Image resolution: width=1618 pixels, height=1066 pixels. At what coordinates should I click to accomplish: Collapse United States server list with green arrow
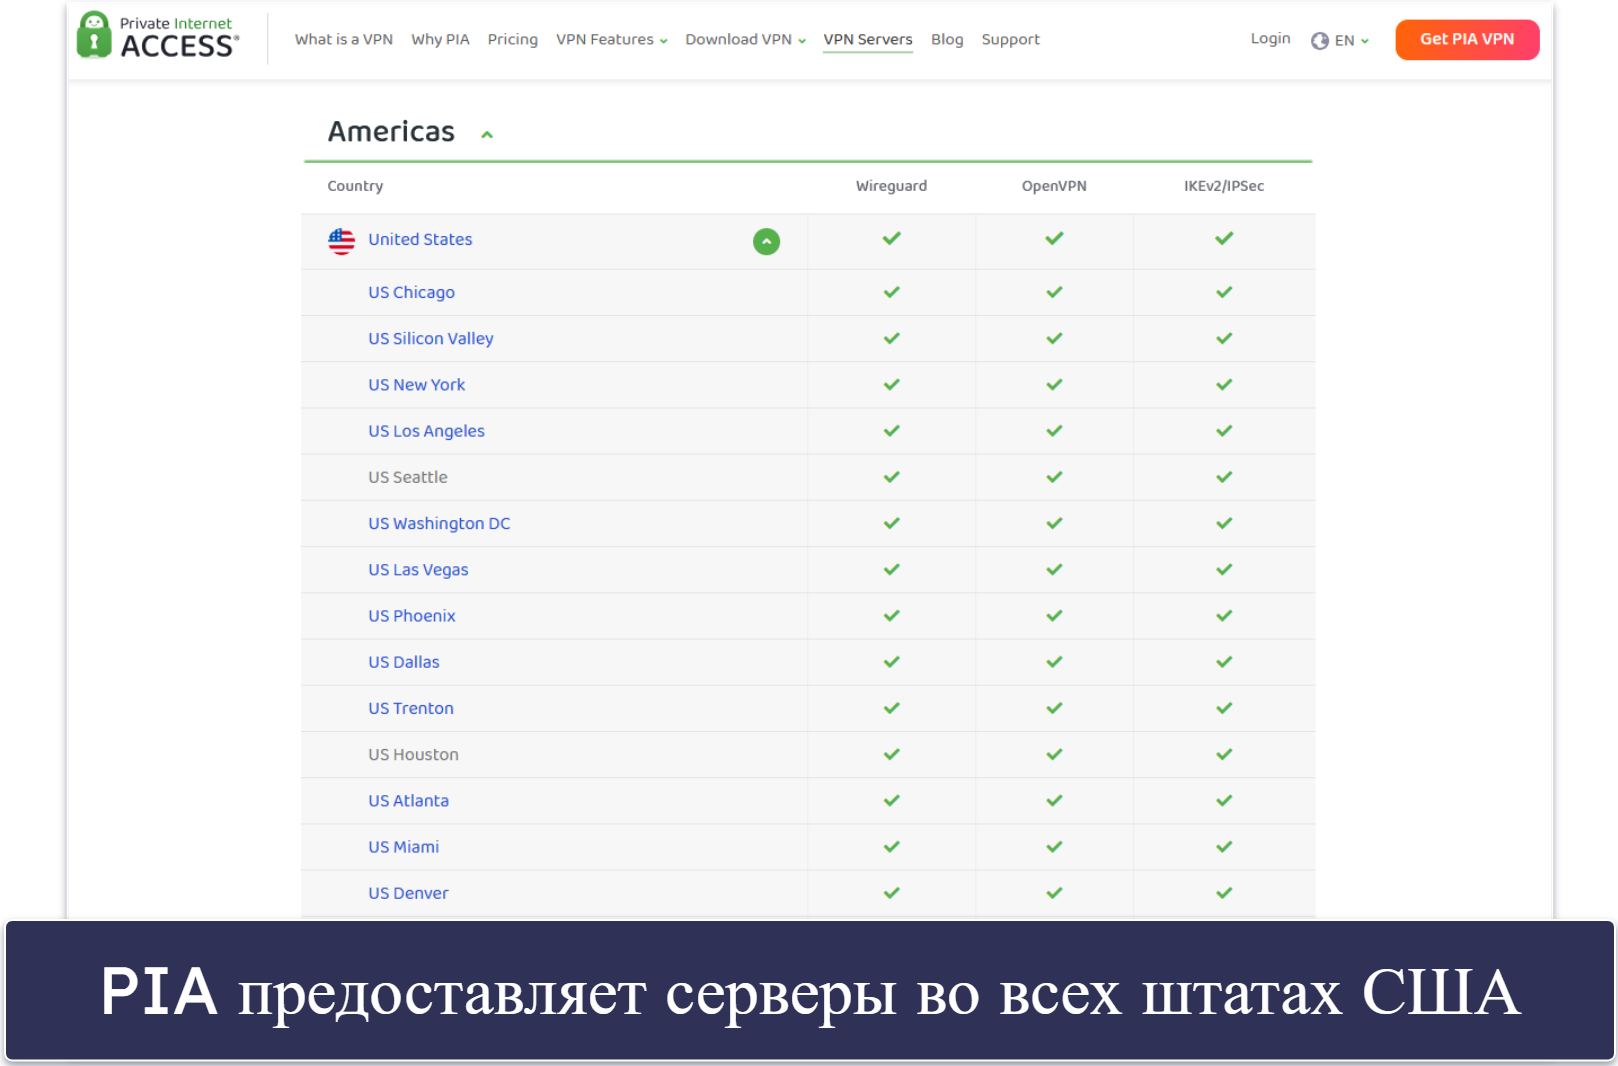click(x=766, y=241)
